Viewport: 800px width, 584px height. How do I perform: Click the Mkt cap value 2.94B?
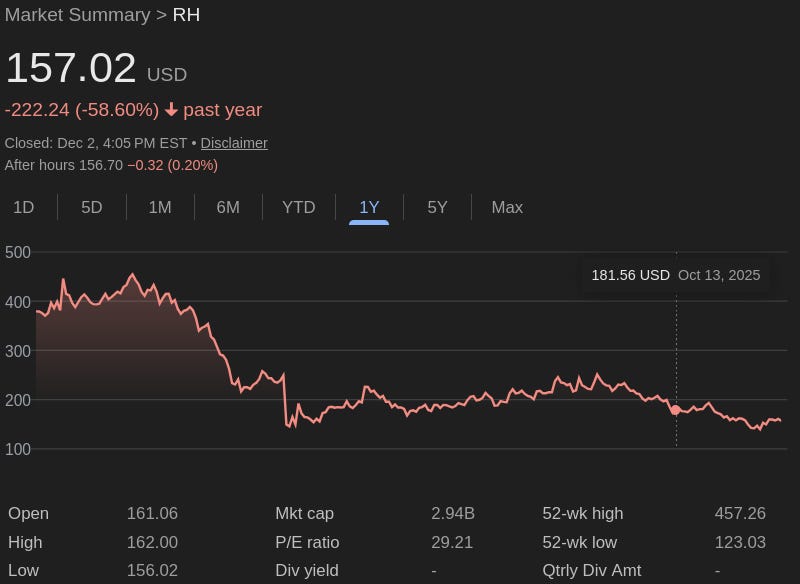click(x=453, y=513)
